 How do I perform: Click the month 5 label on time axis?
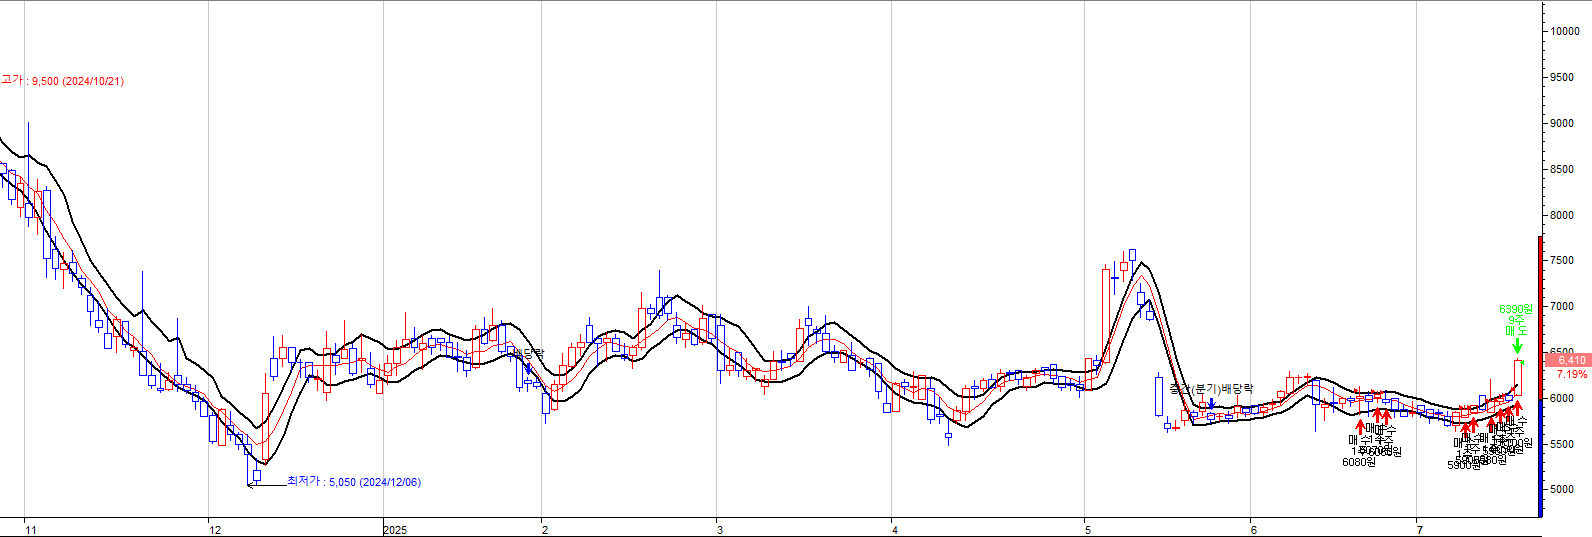(x=1088, y=530)
